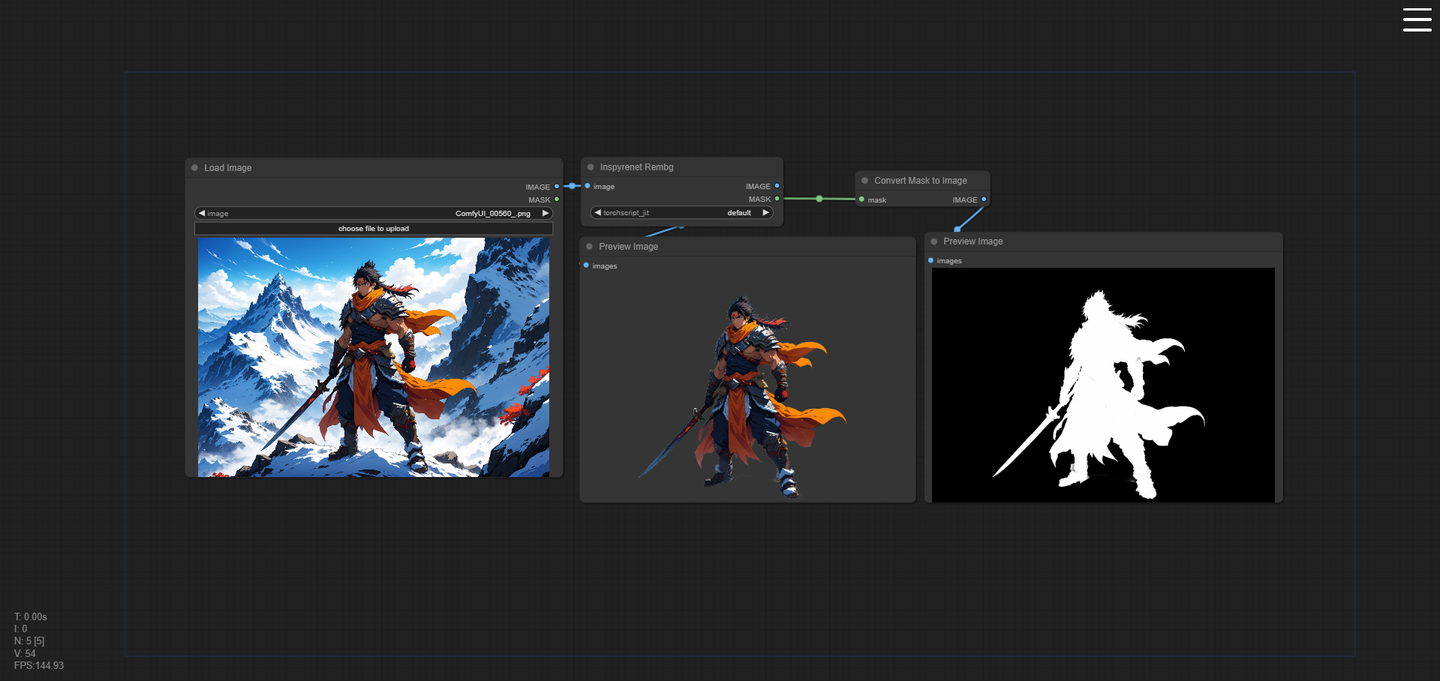Click the MASK output socket of Inspyrenet Rembg

(777, 198)
